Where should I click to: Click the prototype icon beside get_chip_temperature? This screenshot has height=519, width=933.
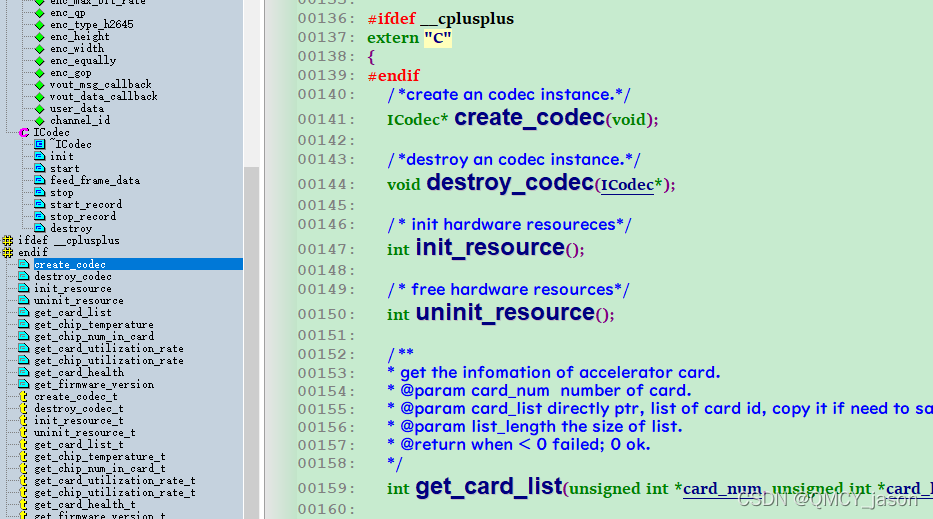[24, 324]
